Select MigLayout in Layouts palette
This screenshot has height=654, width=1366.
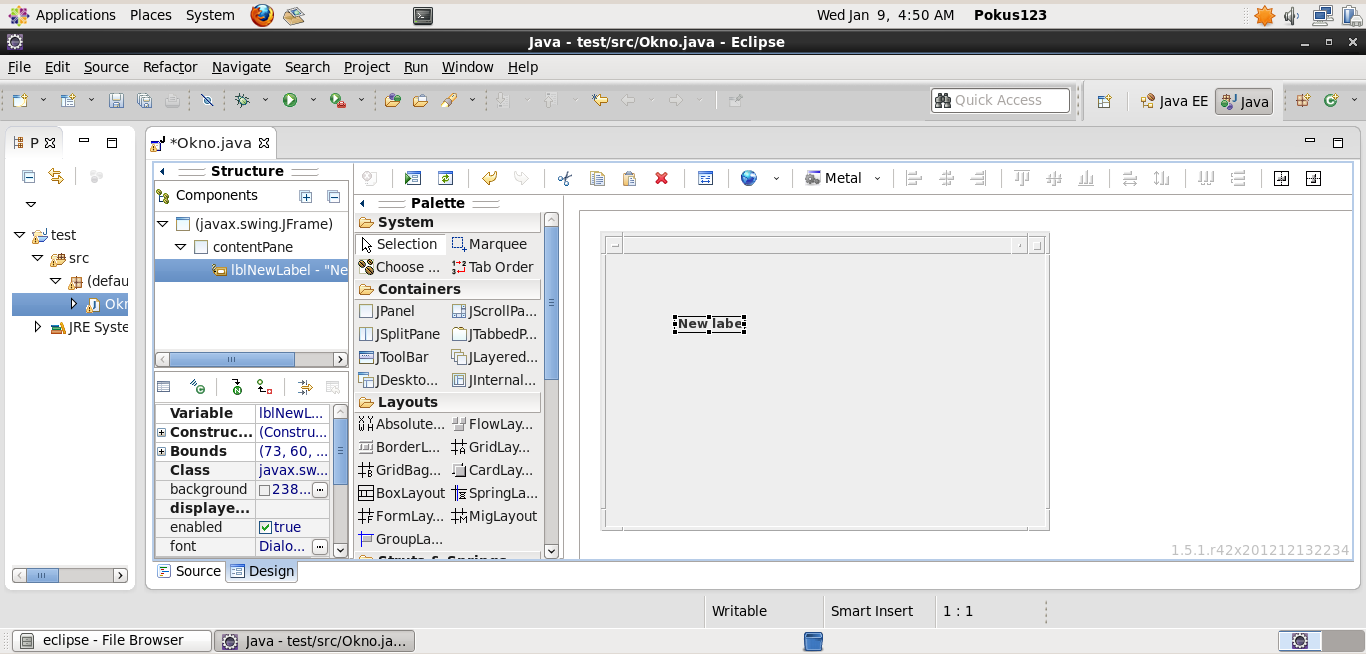click(x=495, y=516)
